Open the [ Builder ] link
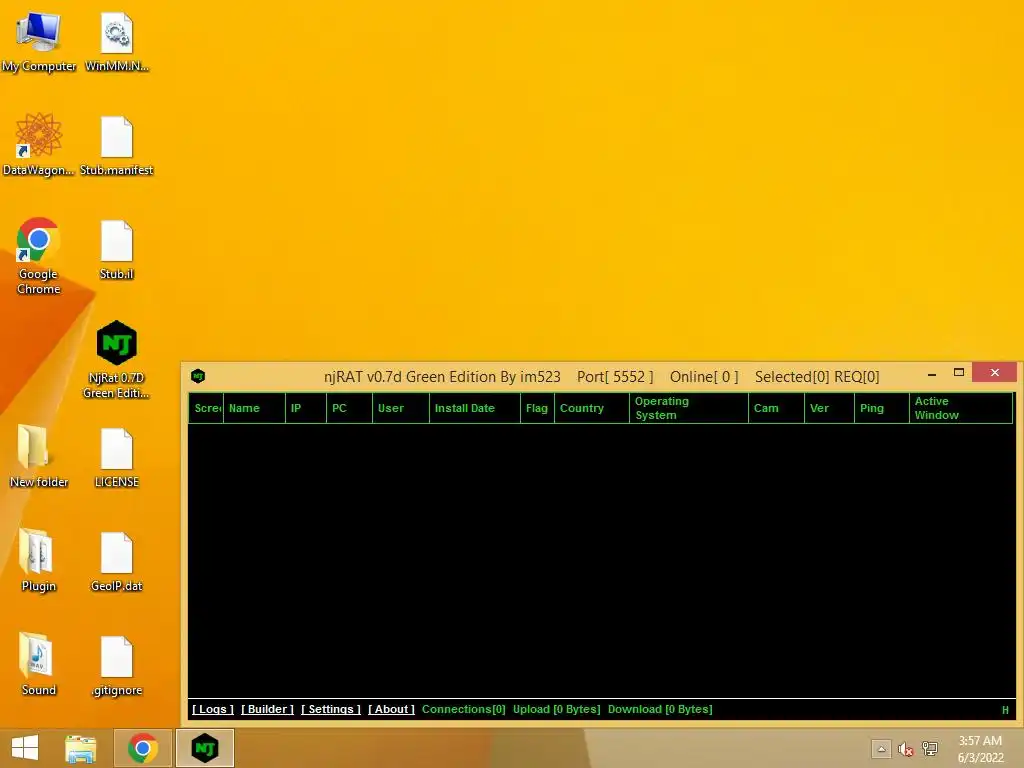1024x768 pixels. click(x=267, y=709)
